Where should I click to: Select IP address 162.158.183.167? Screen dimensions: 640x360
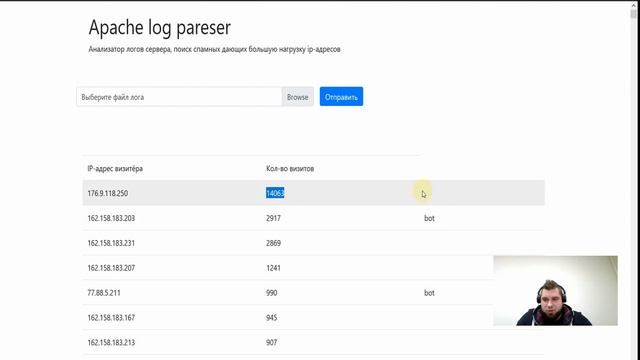pos(111,318)
